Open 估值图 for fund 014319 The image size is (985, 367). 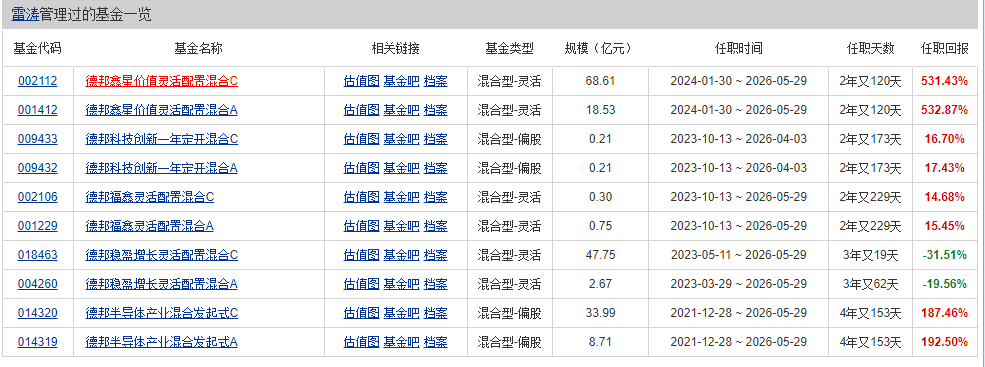(361, 342)
